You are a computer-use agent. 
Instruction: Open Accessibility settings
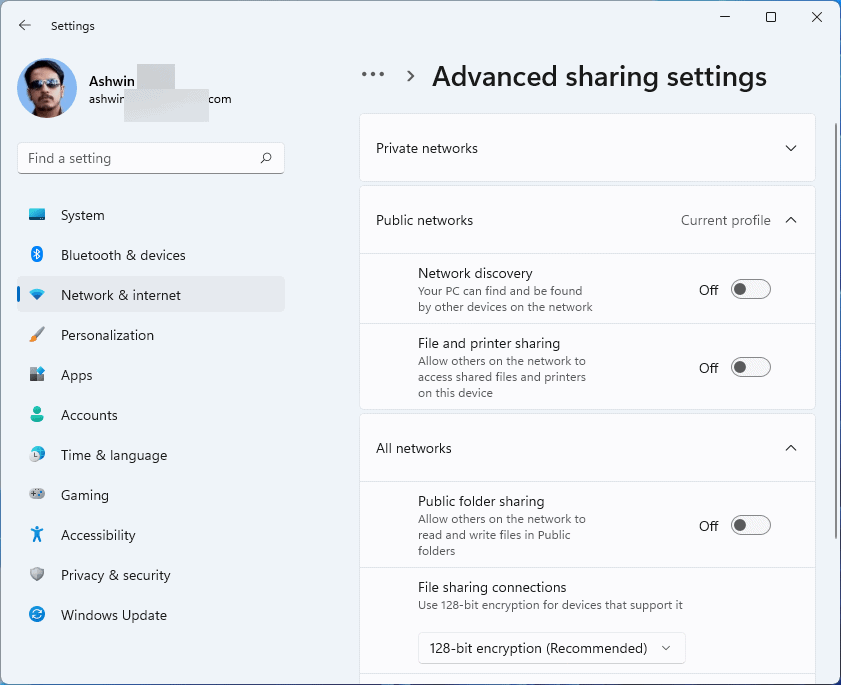tap(151, 535)
